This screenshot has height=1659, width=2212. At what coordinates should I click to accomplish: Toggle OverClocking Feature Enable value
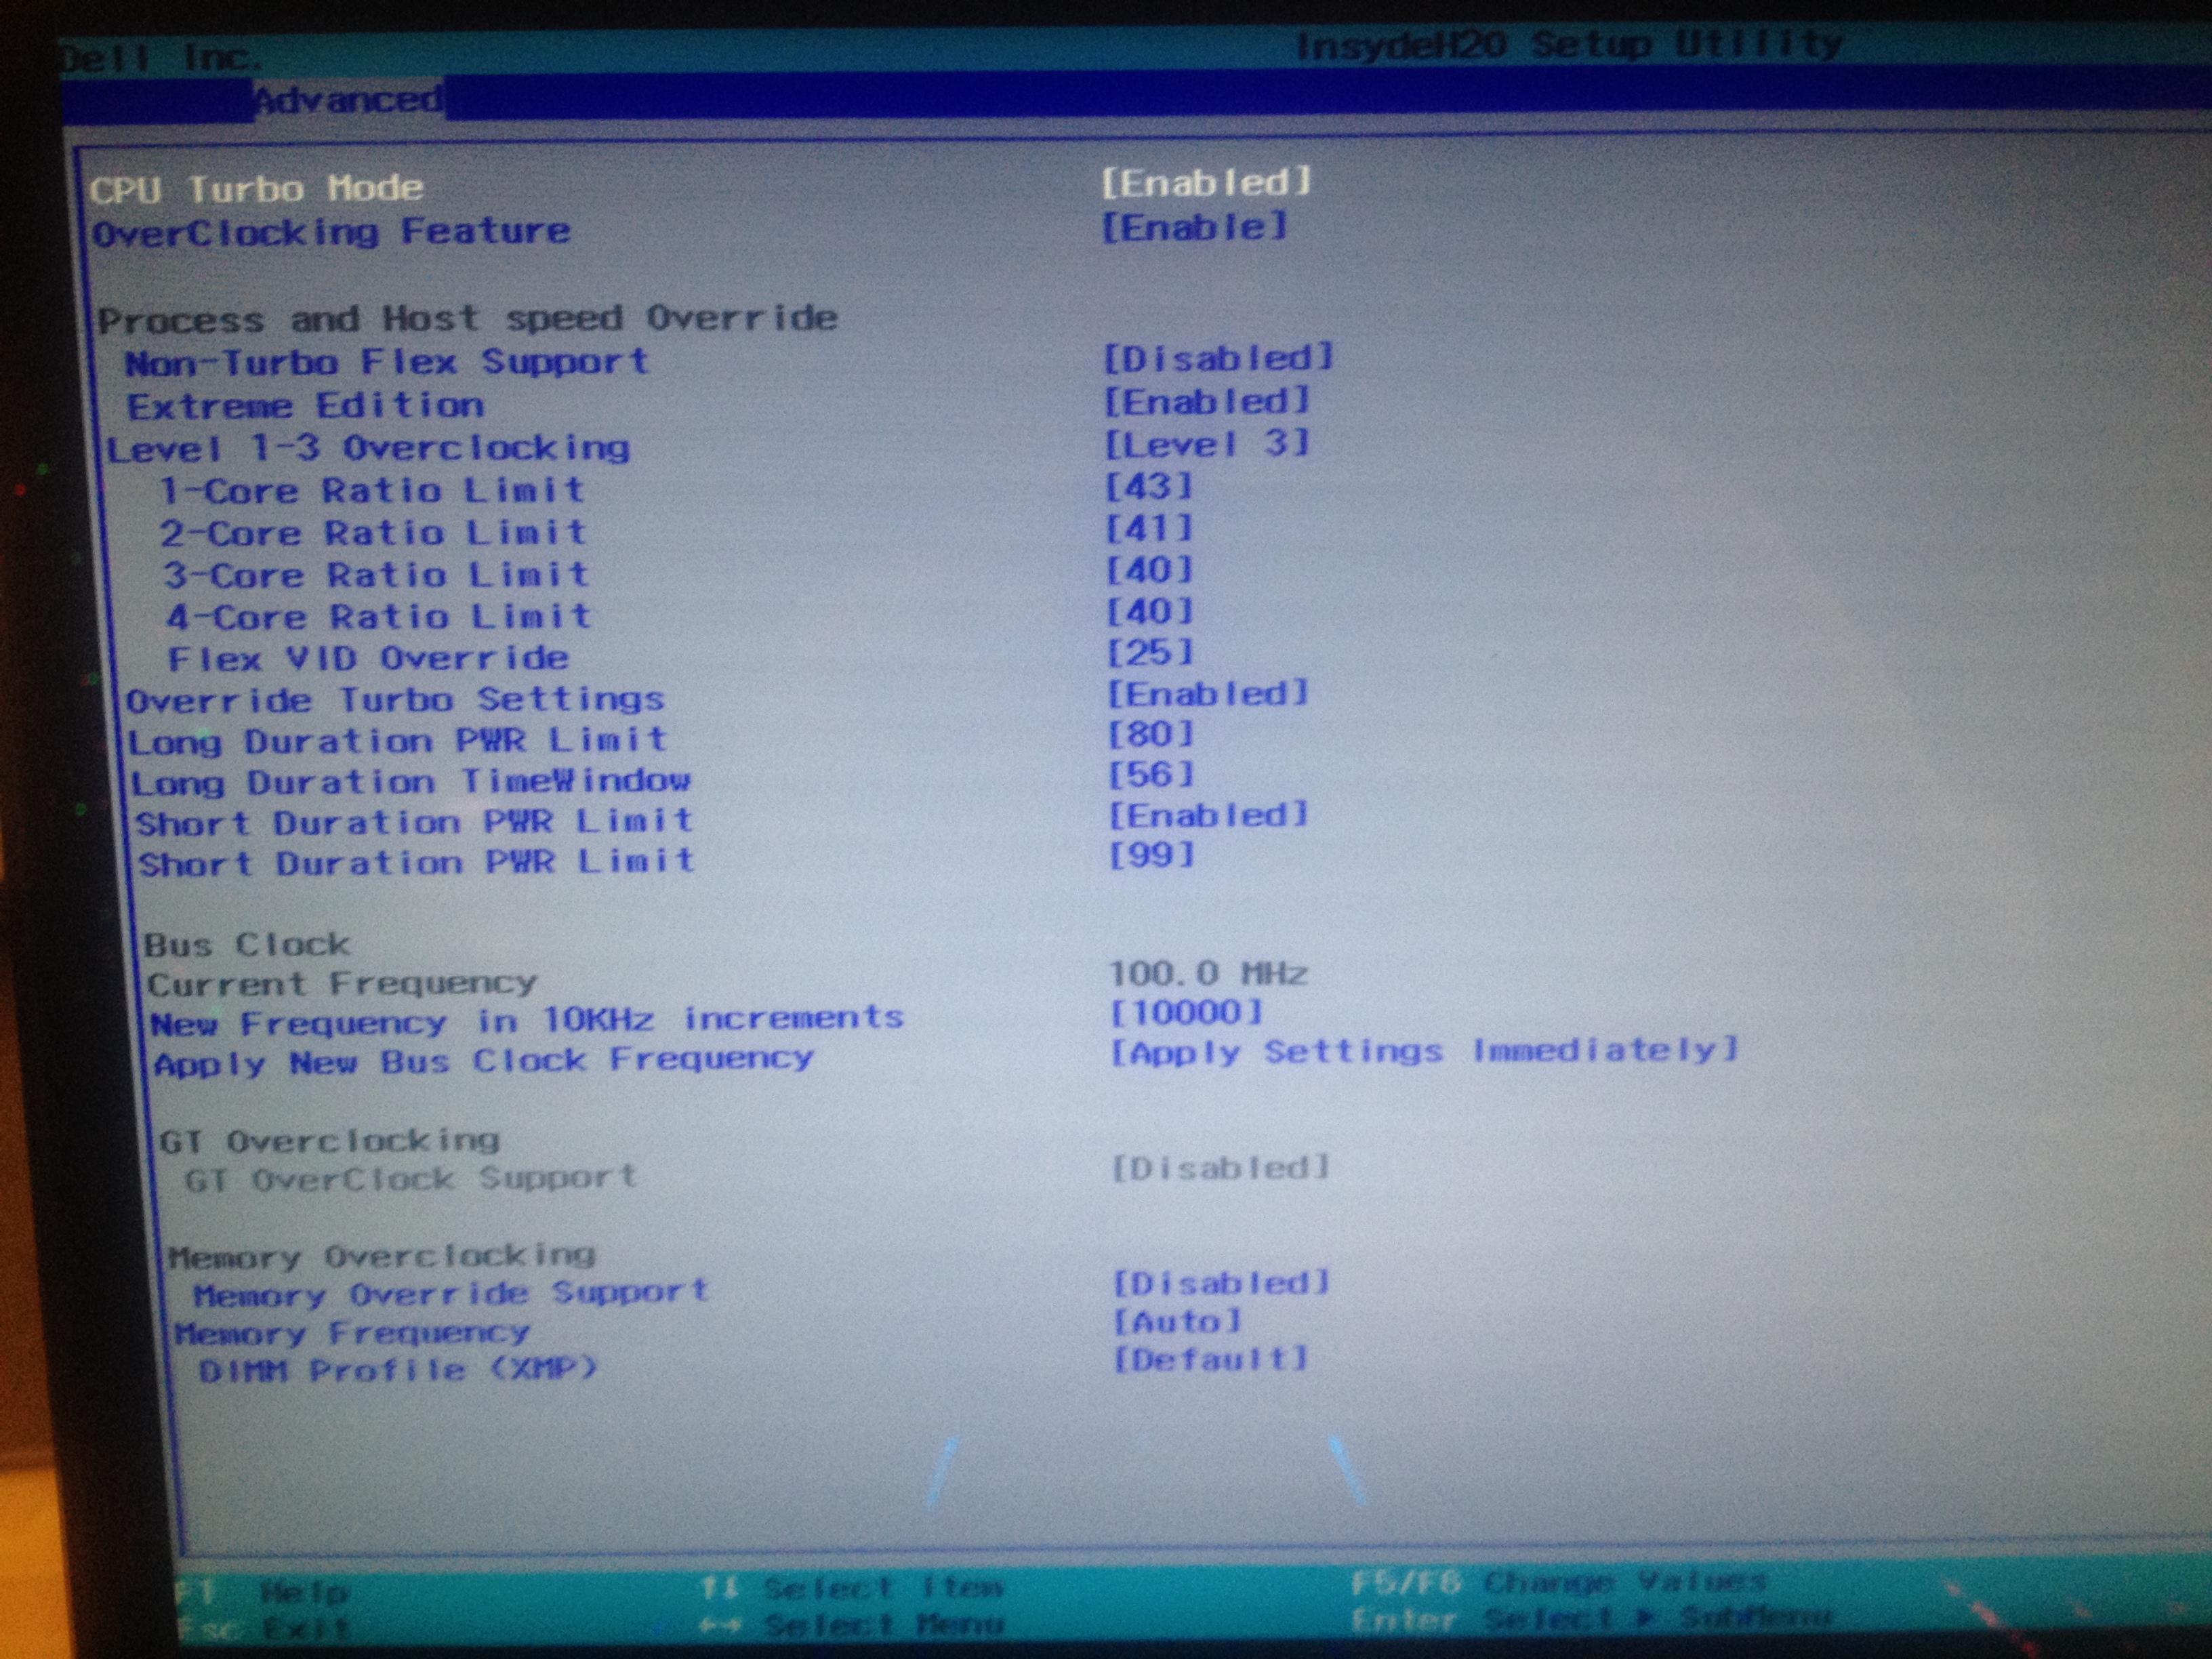click(1194, 227)
